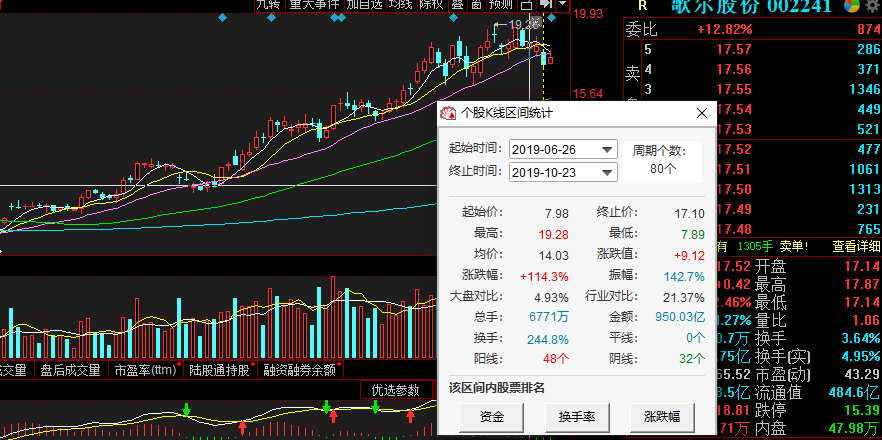Click the 涨跌幅 ranking button
882x440 pixels.
(662, 417)
